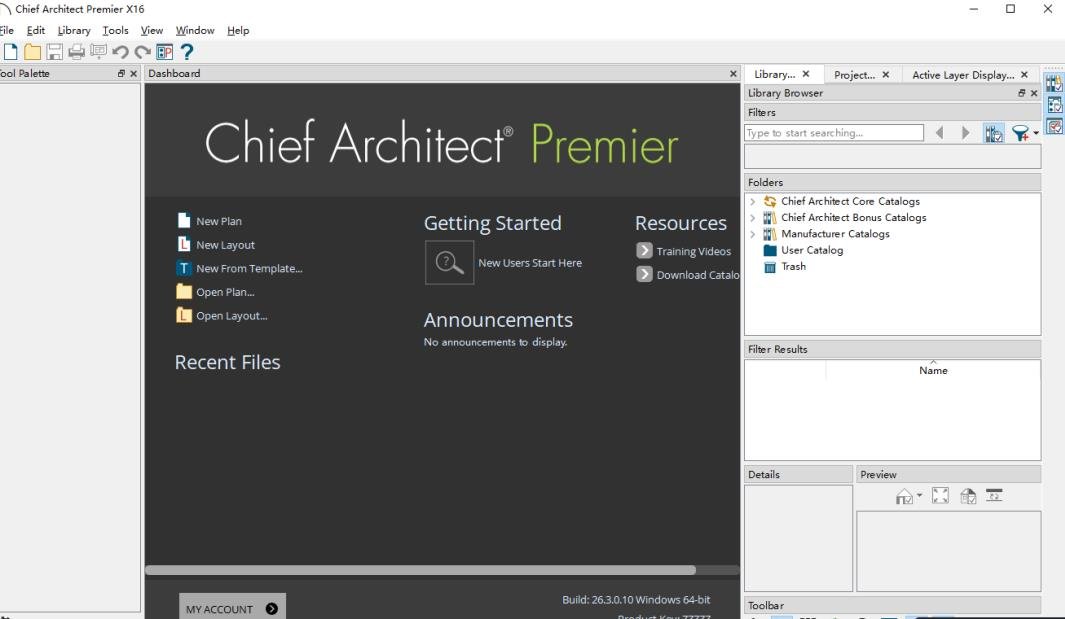Select Trash in the folder tree

click(793, 266)
